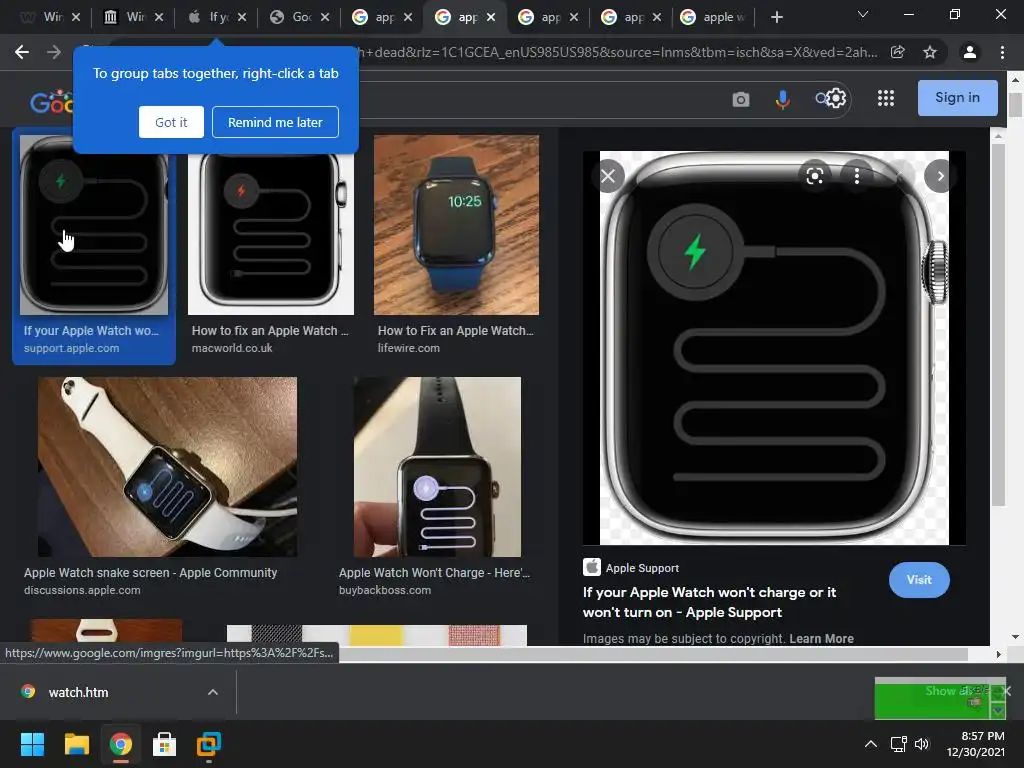
Task: Open downloaded watch.htm file
Action: (78, 692)
